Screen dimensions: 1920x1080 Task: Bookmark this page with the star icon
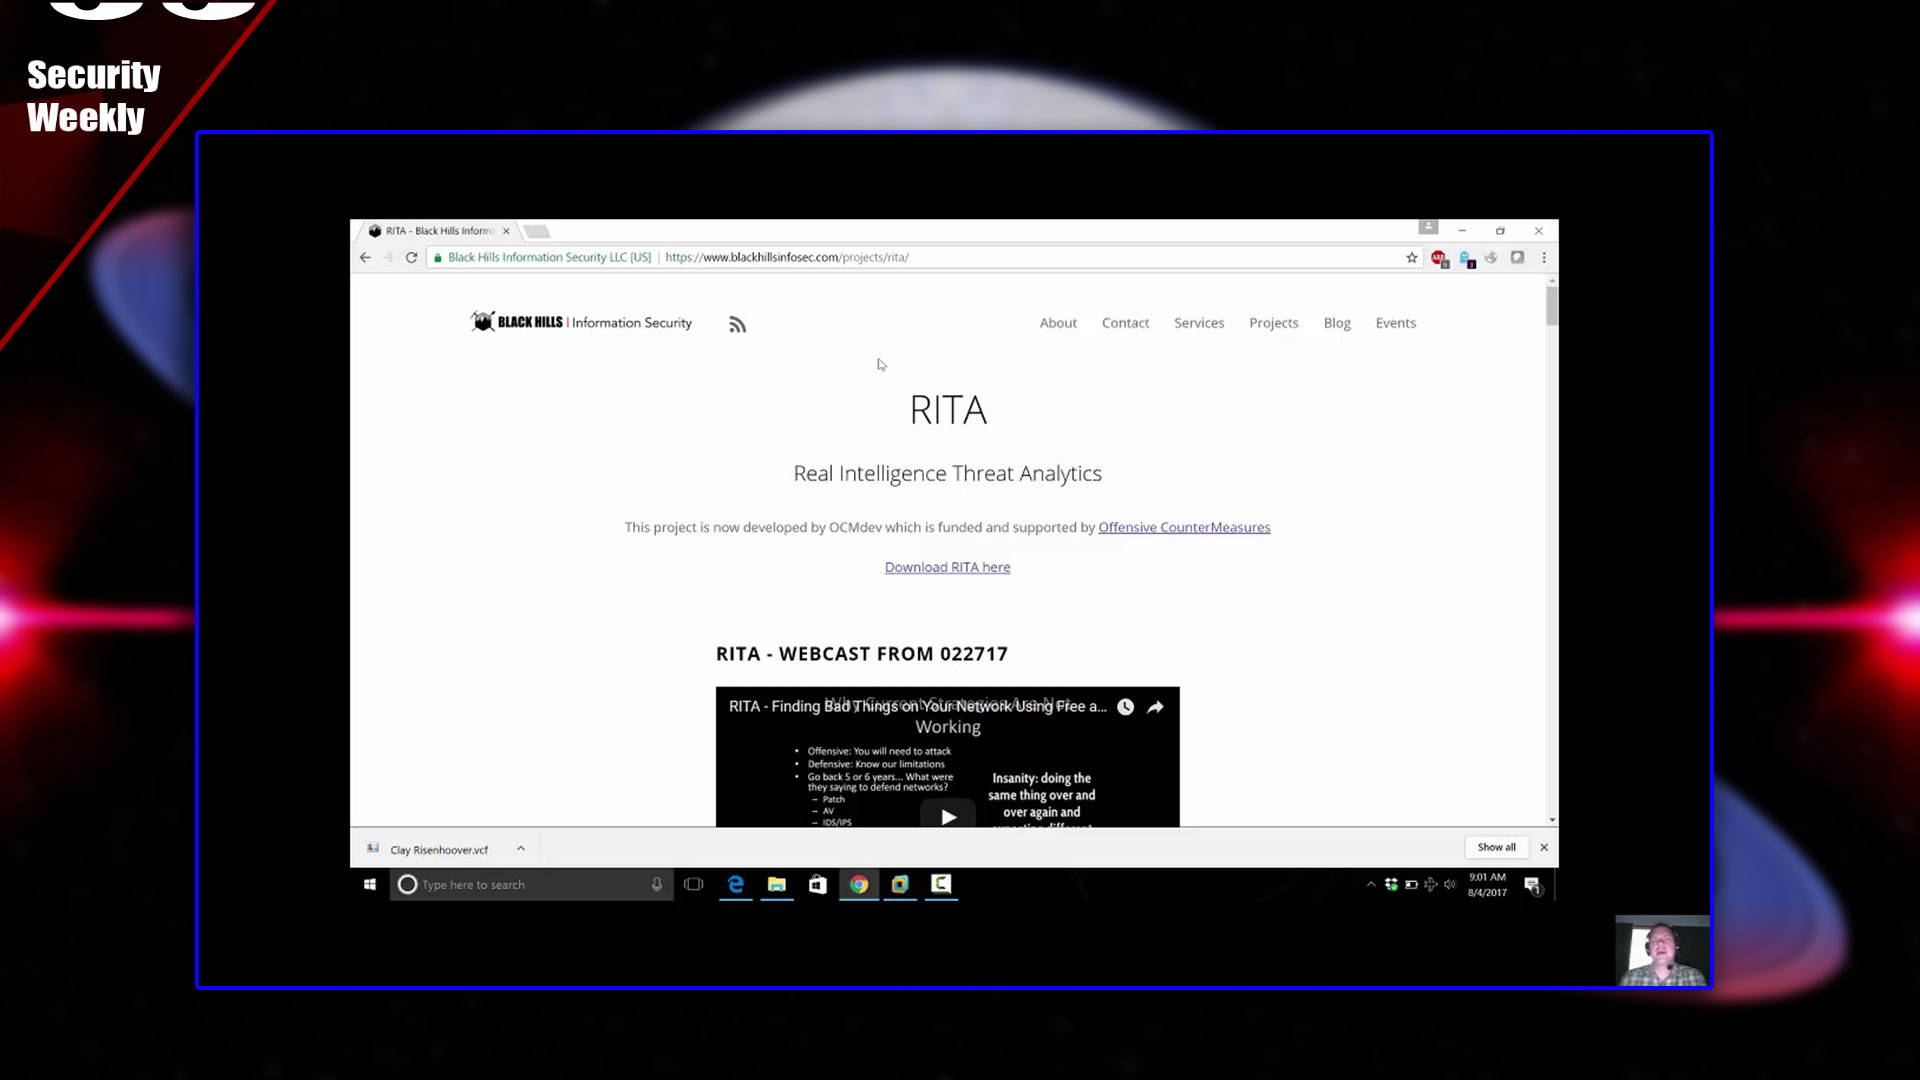(1412, 257)
